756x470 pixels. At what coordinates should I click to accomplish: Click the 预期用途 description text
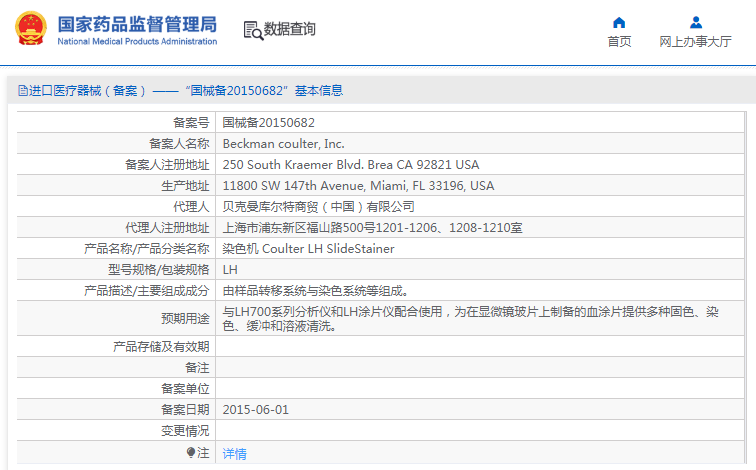pyautogui.click(x=470, y=319)
